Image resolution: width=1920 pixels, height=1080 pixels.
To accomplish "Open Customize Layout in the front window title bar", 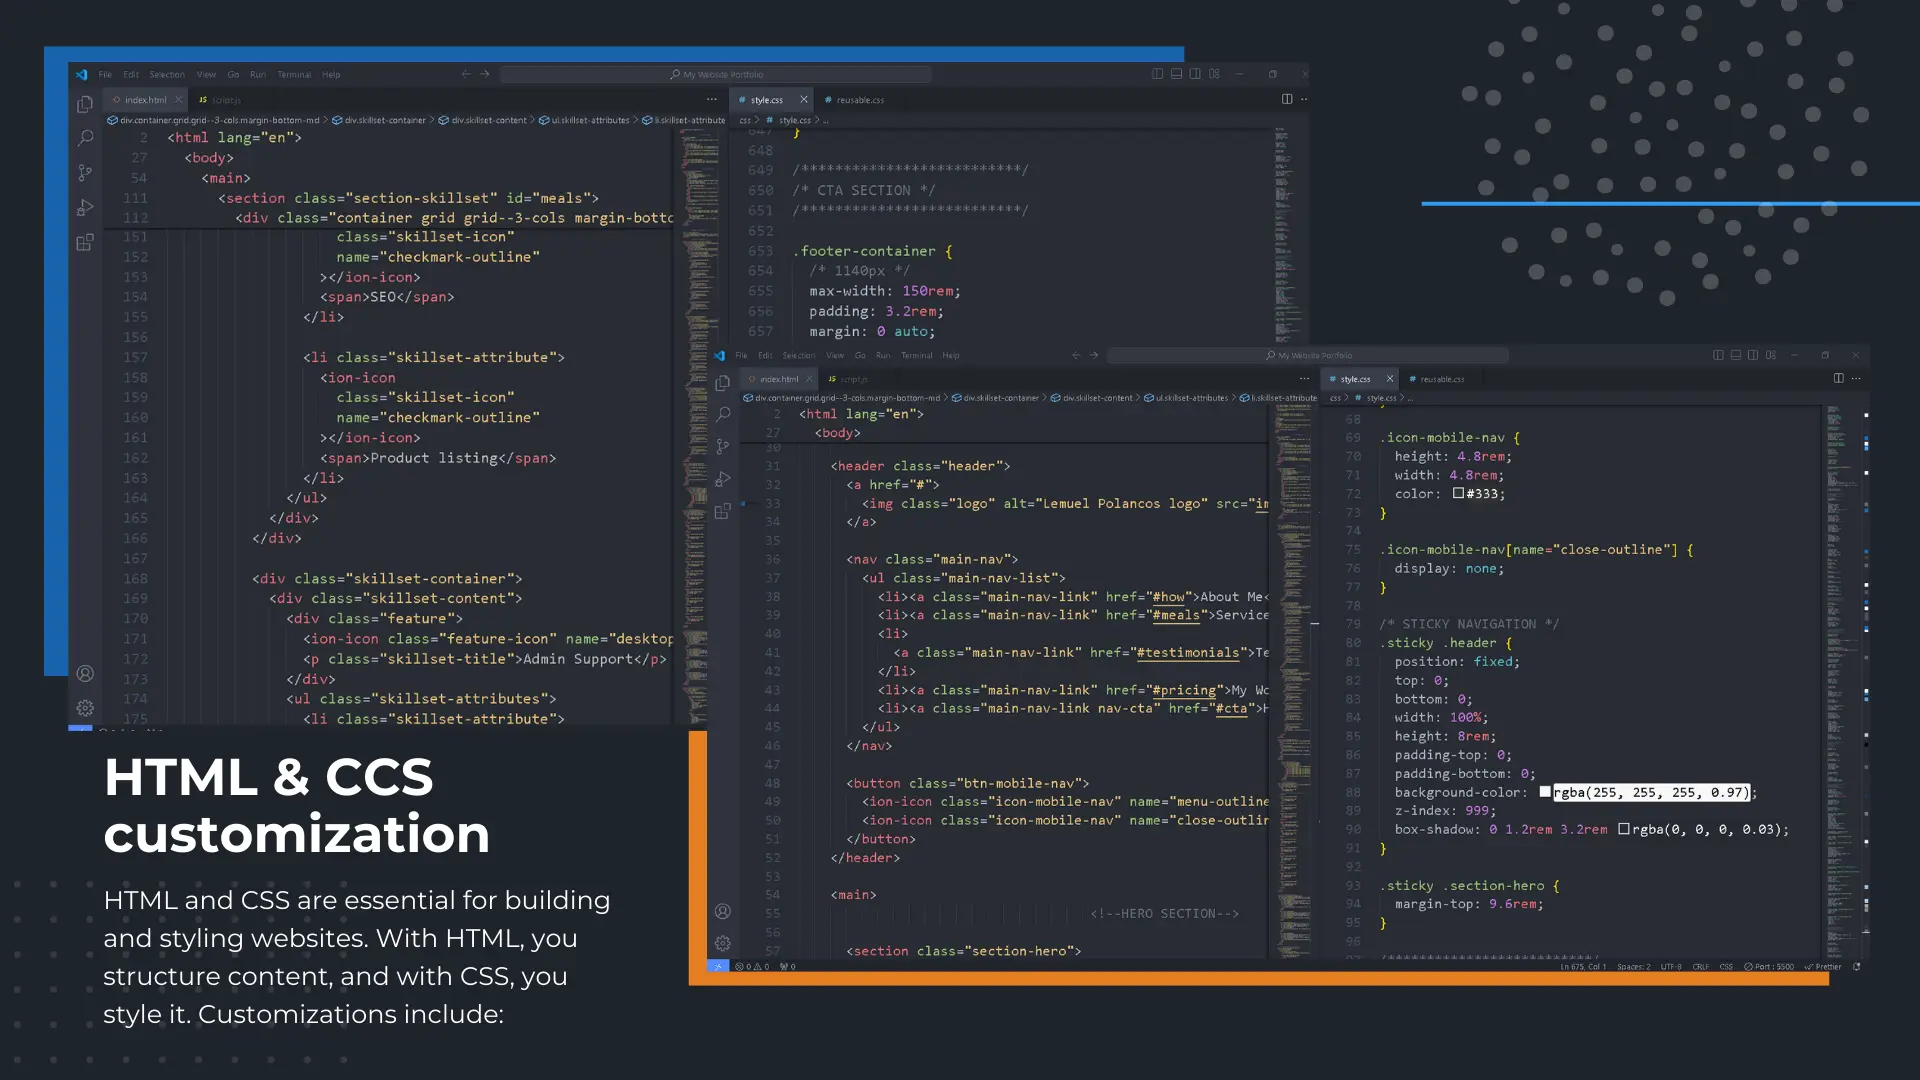I will point(1771,355).
